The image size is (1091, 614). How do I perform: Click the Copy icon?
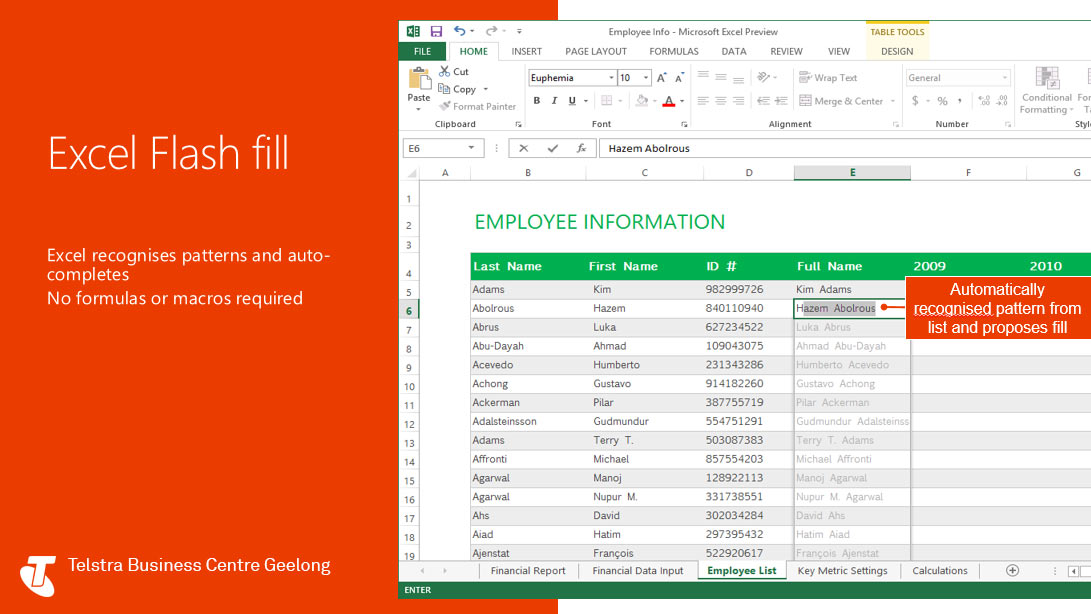[444, 88]
